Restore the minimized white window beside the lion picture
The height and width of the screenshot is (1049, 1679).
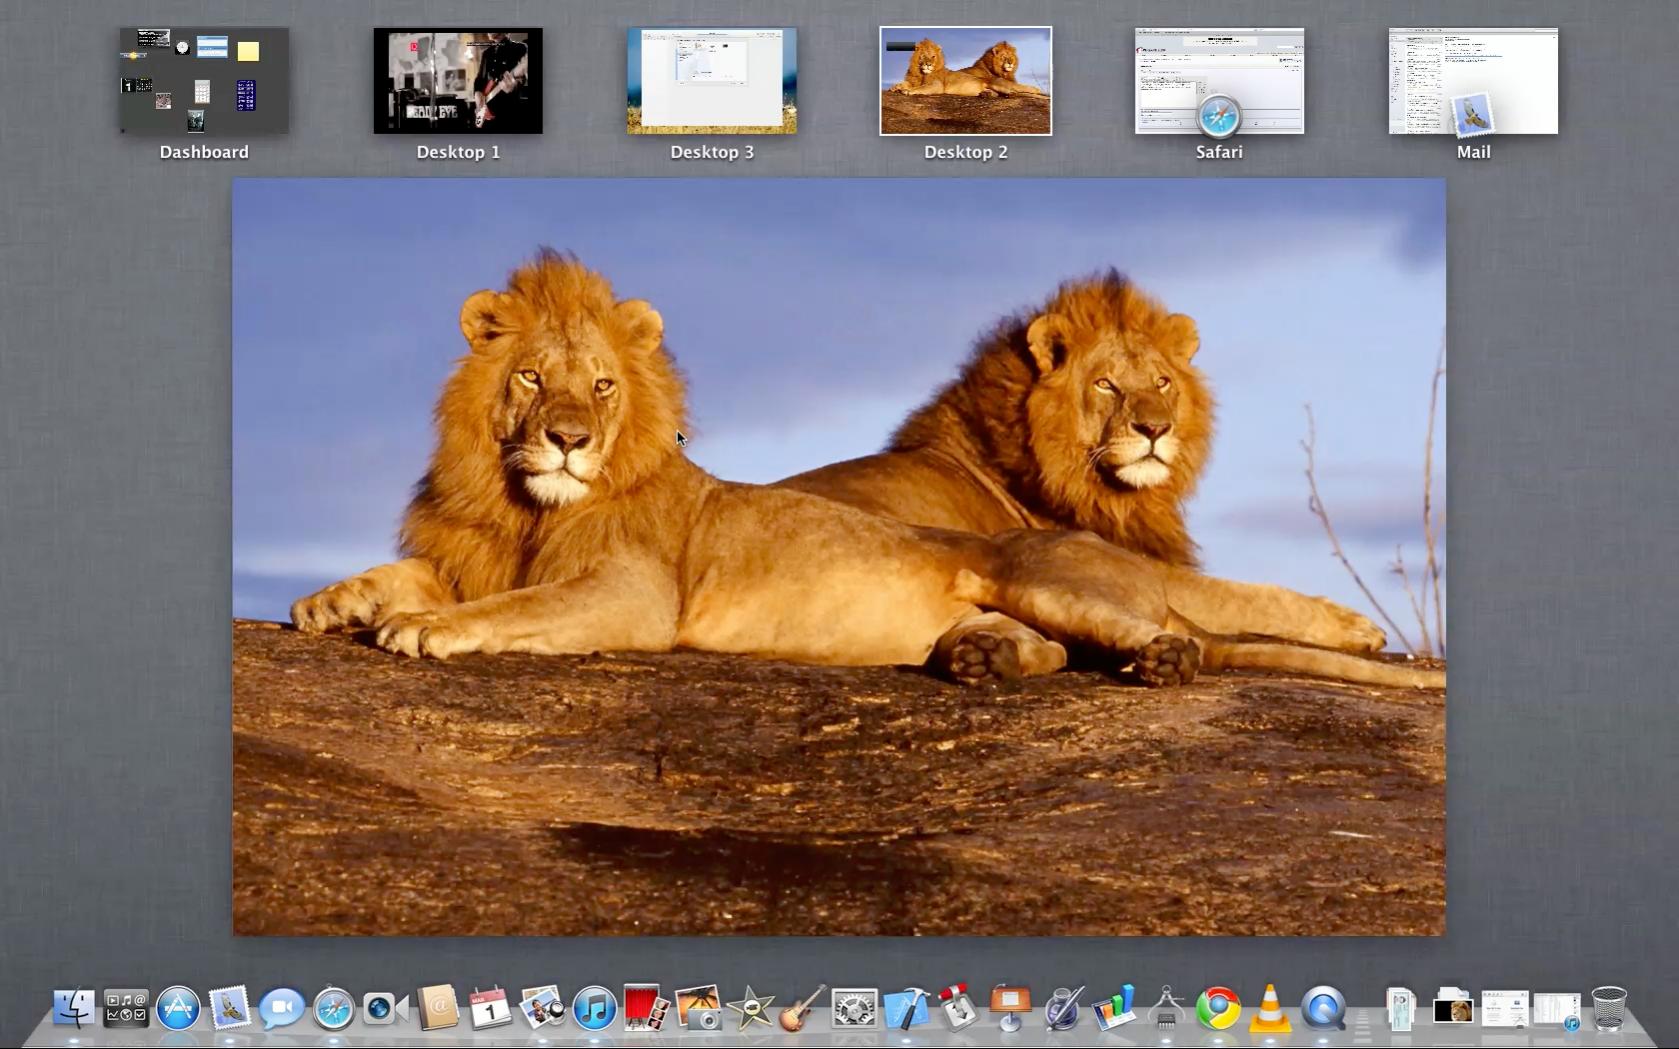[1505, 1008]
